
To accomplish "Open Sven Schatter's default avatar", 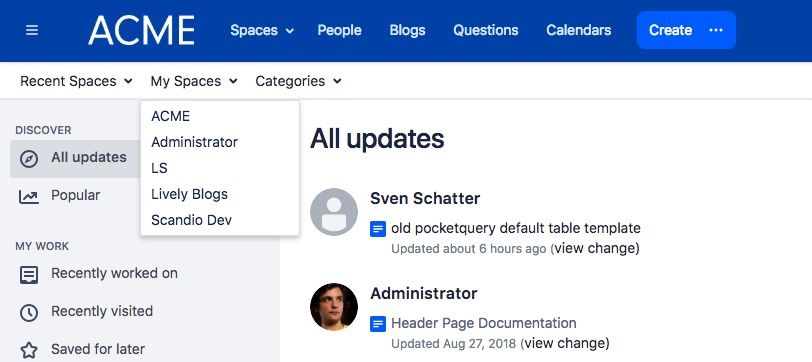I will 334,212.
